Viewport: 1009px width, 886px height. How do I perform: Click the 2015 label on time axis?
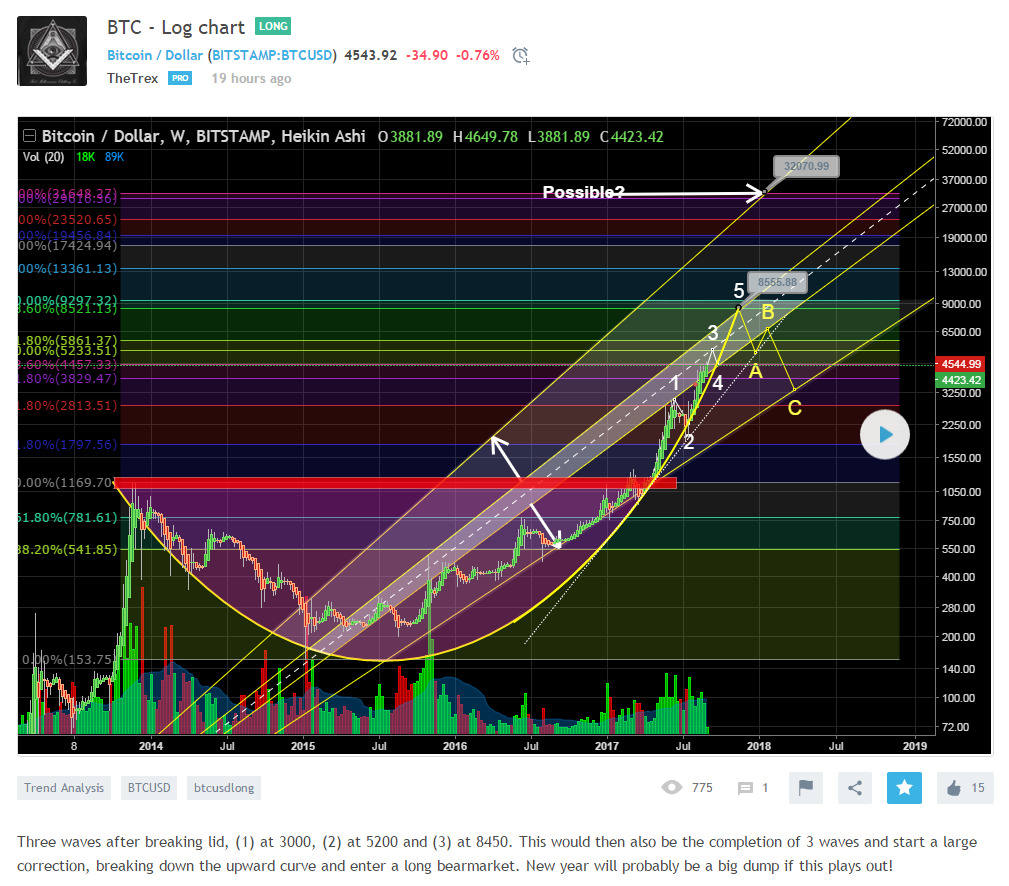[x=303, y=746]
